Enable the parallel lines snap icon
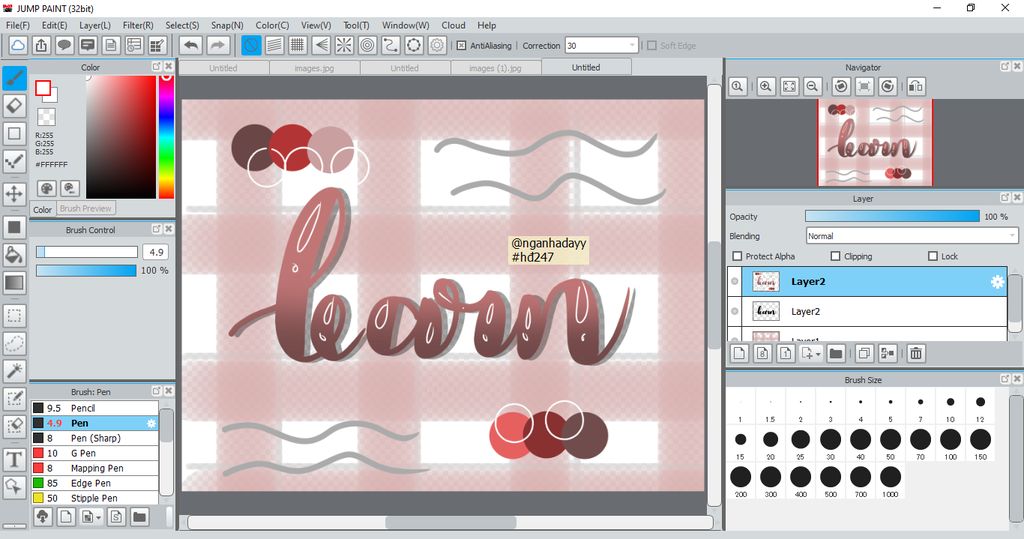Viewport: 1024px width, 539px height. pyautogui.click(x=274, y=45)
